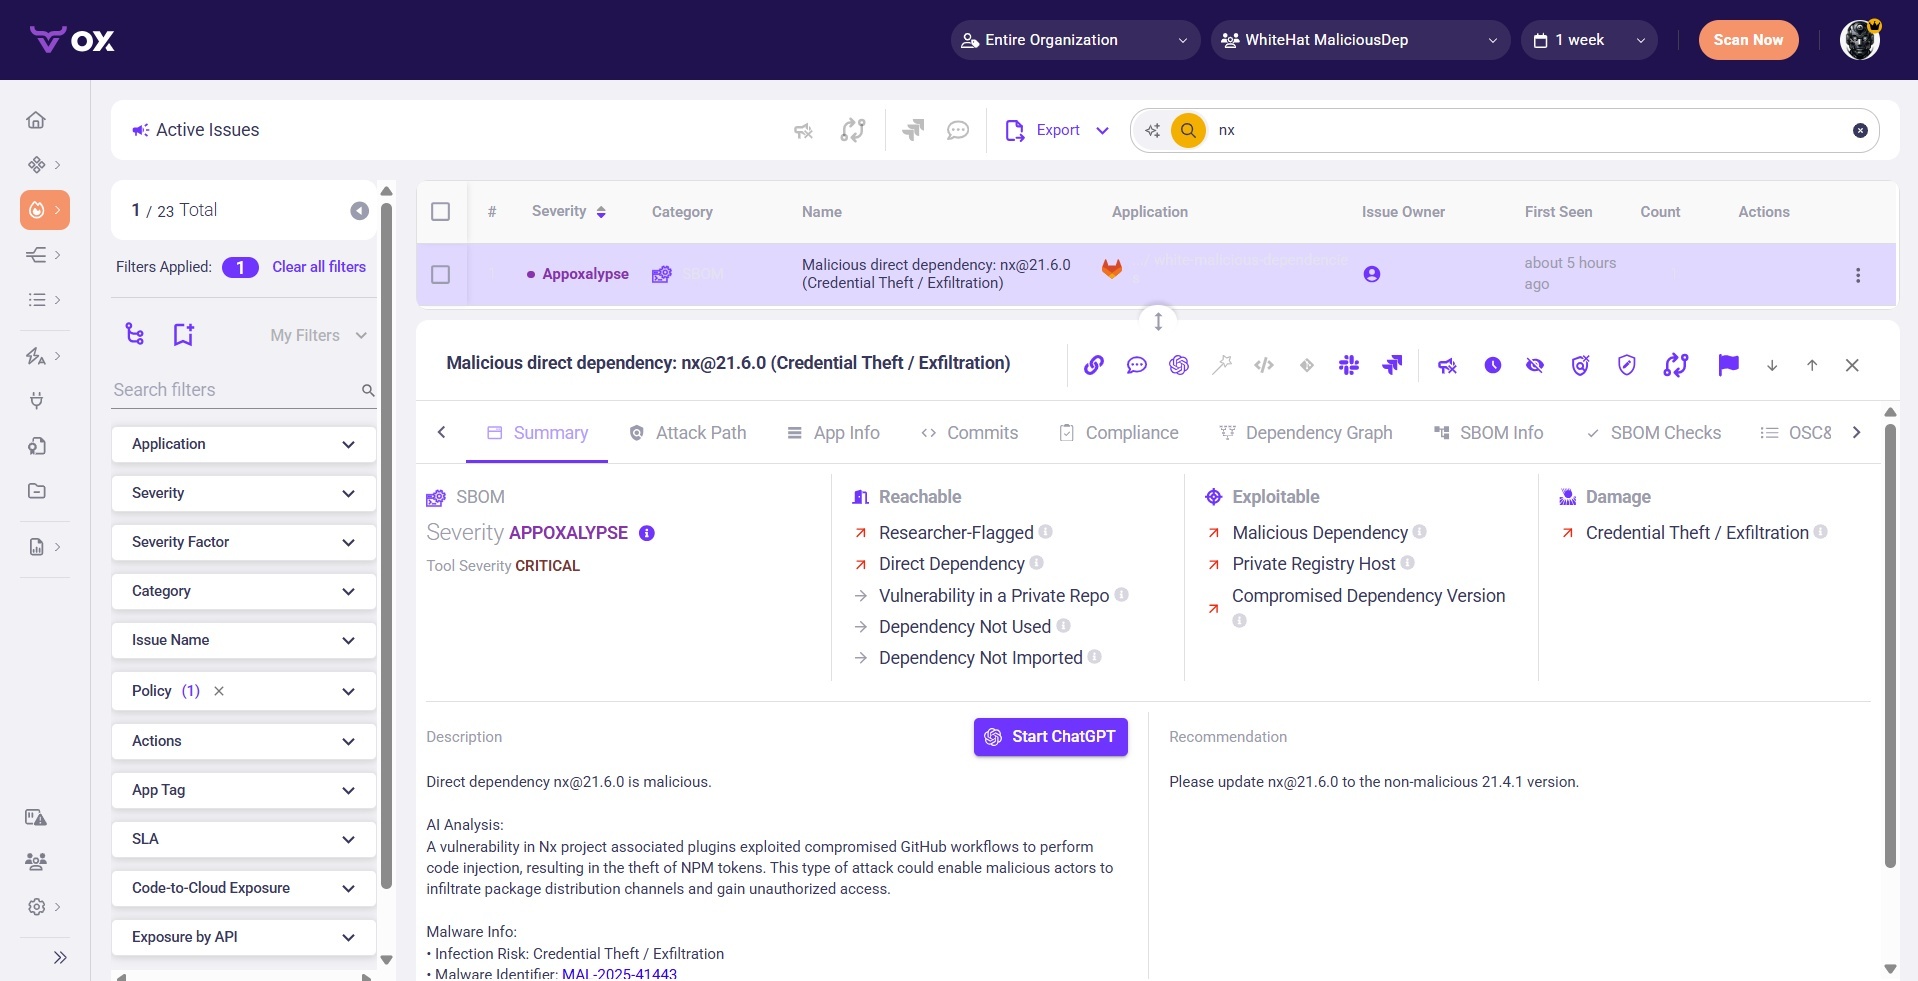Open the 1 week time range dropdown

[x=1588, y=40]
